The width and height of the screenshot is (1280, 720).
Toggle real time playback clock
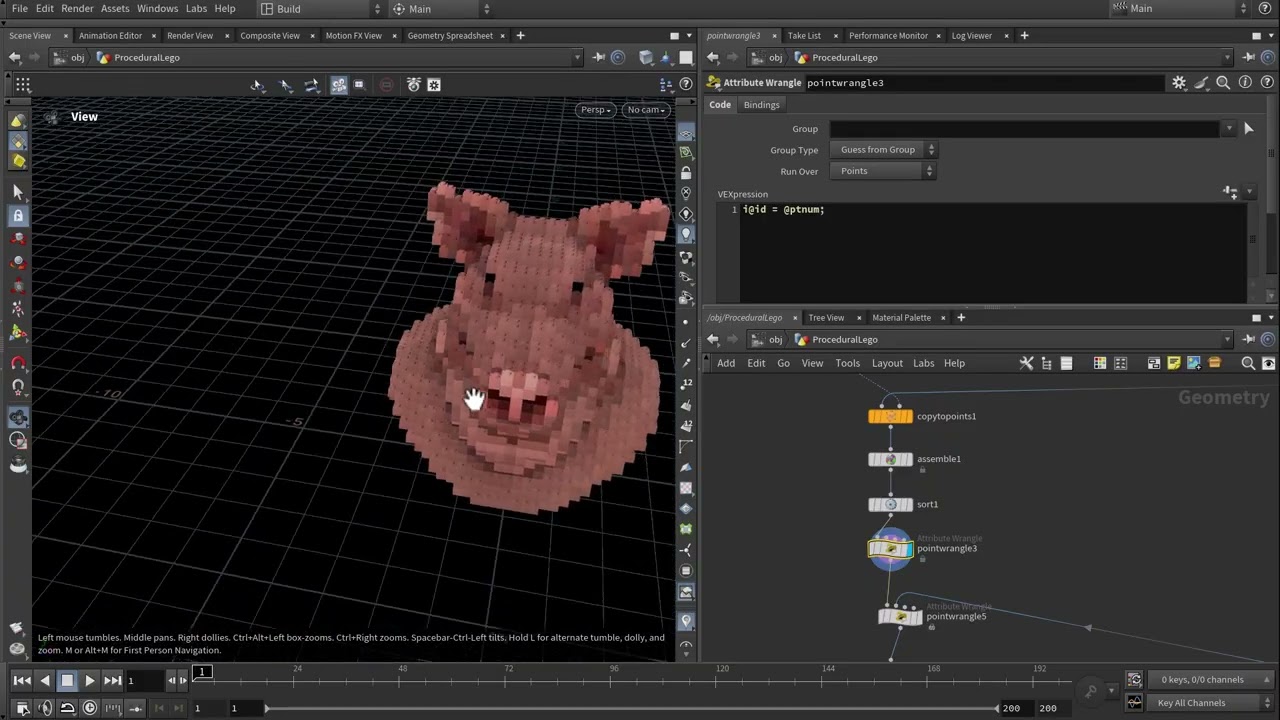click(x=90, y=708)
